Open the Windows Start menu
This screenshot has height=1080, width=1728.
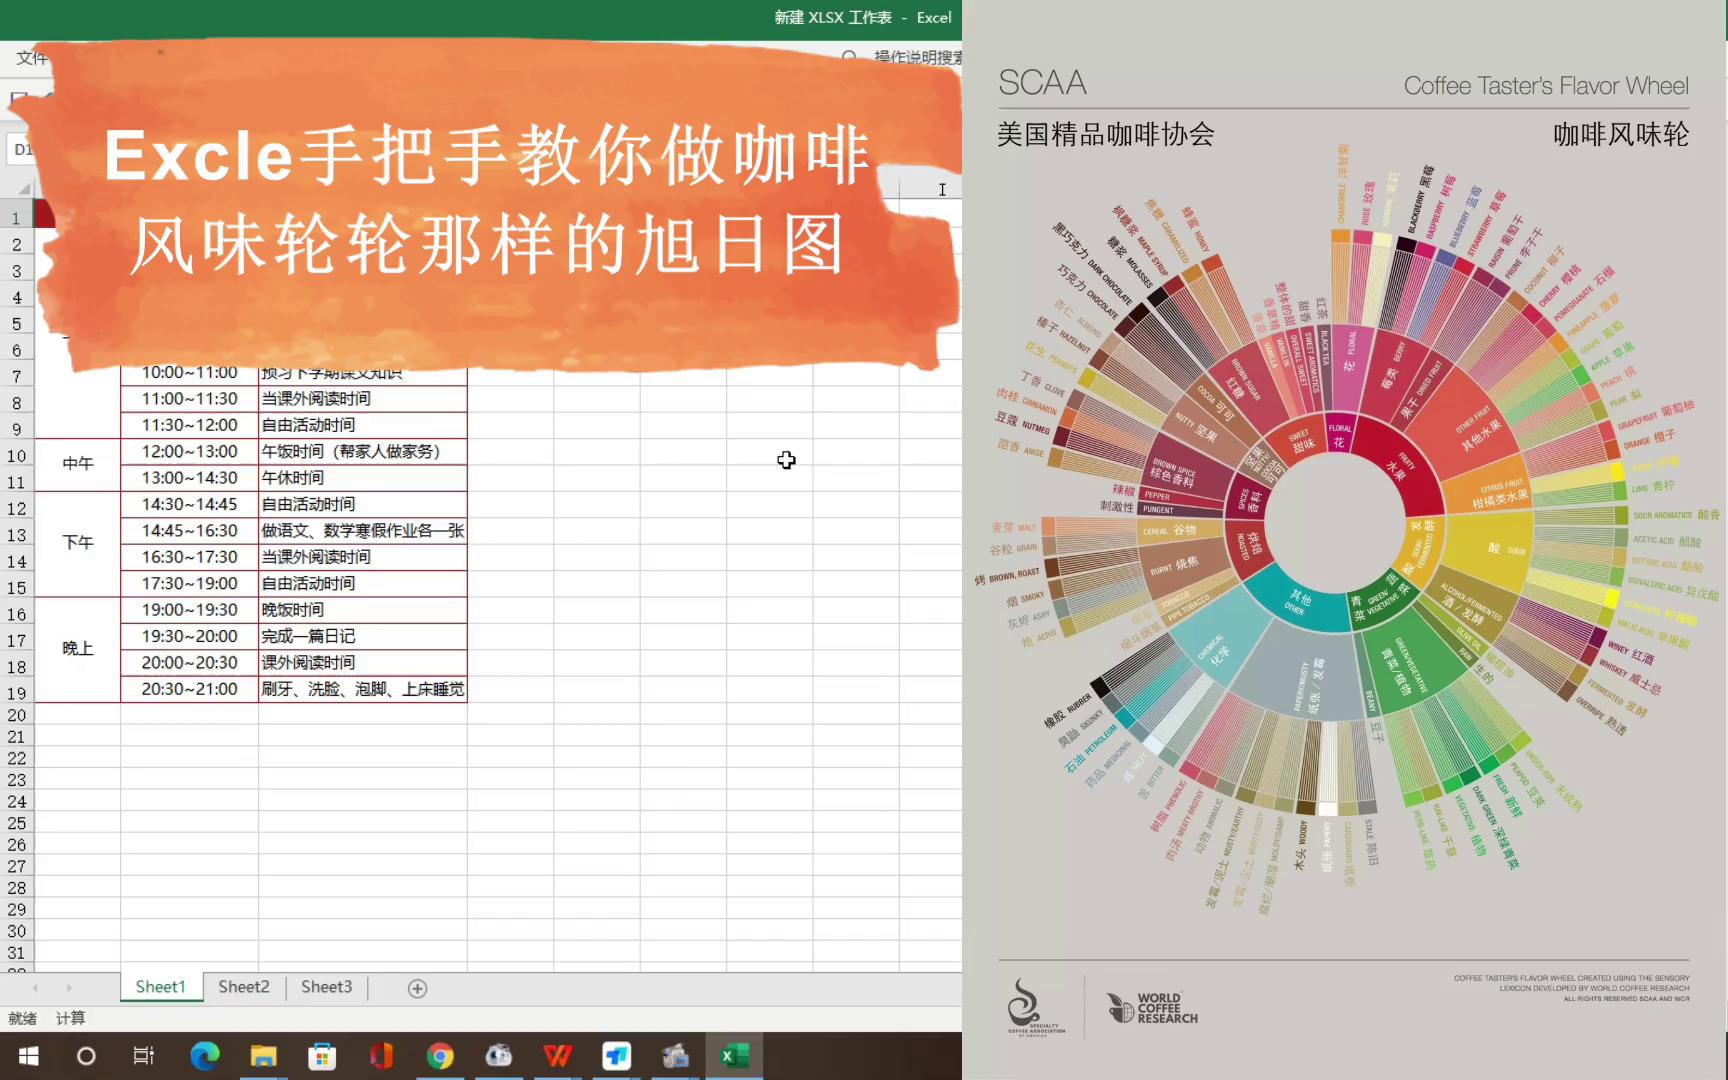click(x=28, y=1056)
